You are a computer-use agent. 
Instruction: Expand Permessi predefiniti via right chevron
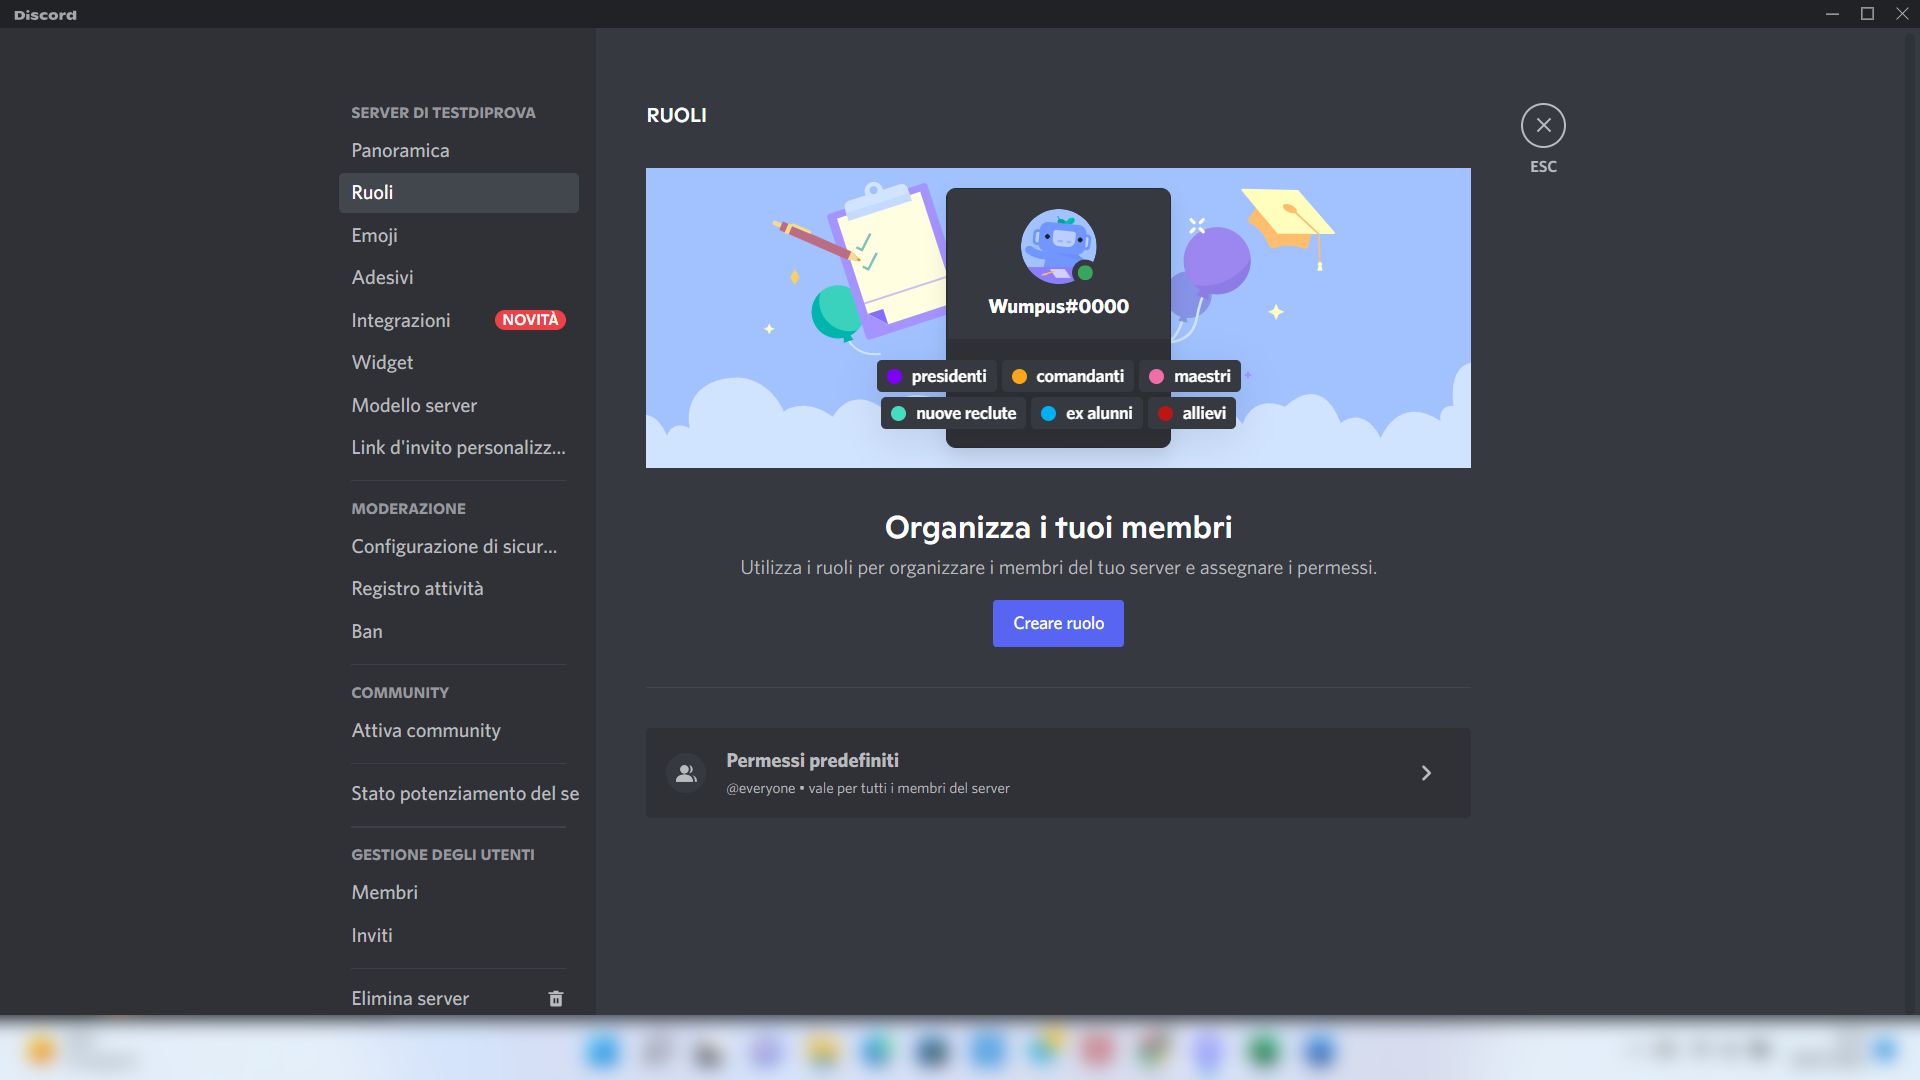click(1427, 772)
